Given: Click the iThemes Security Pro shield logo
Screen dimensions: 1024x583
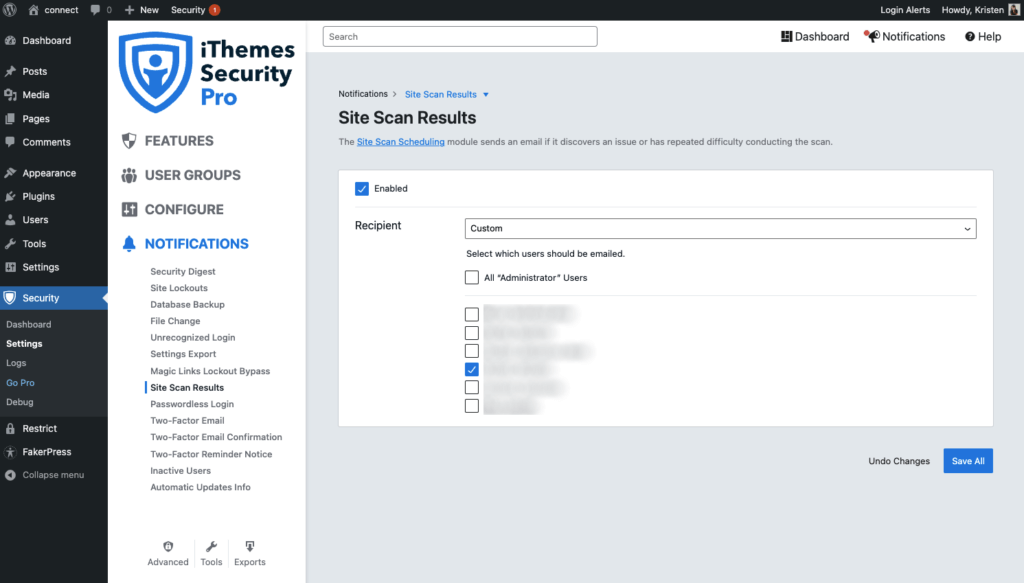Looking at the screenshot, I should point(155,72).
